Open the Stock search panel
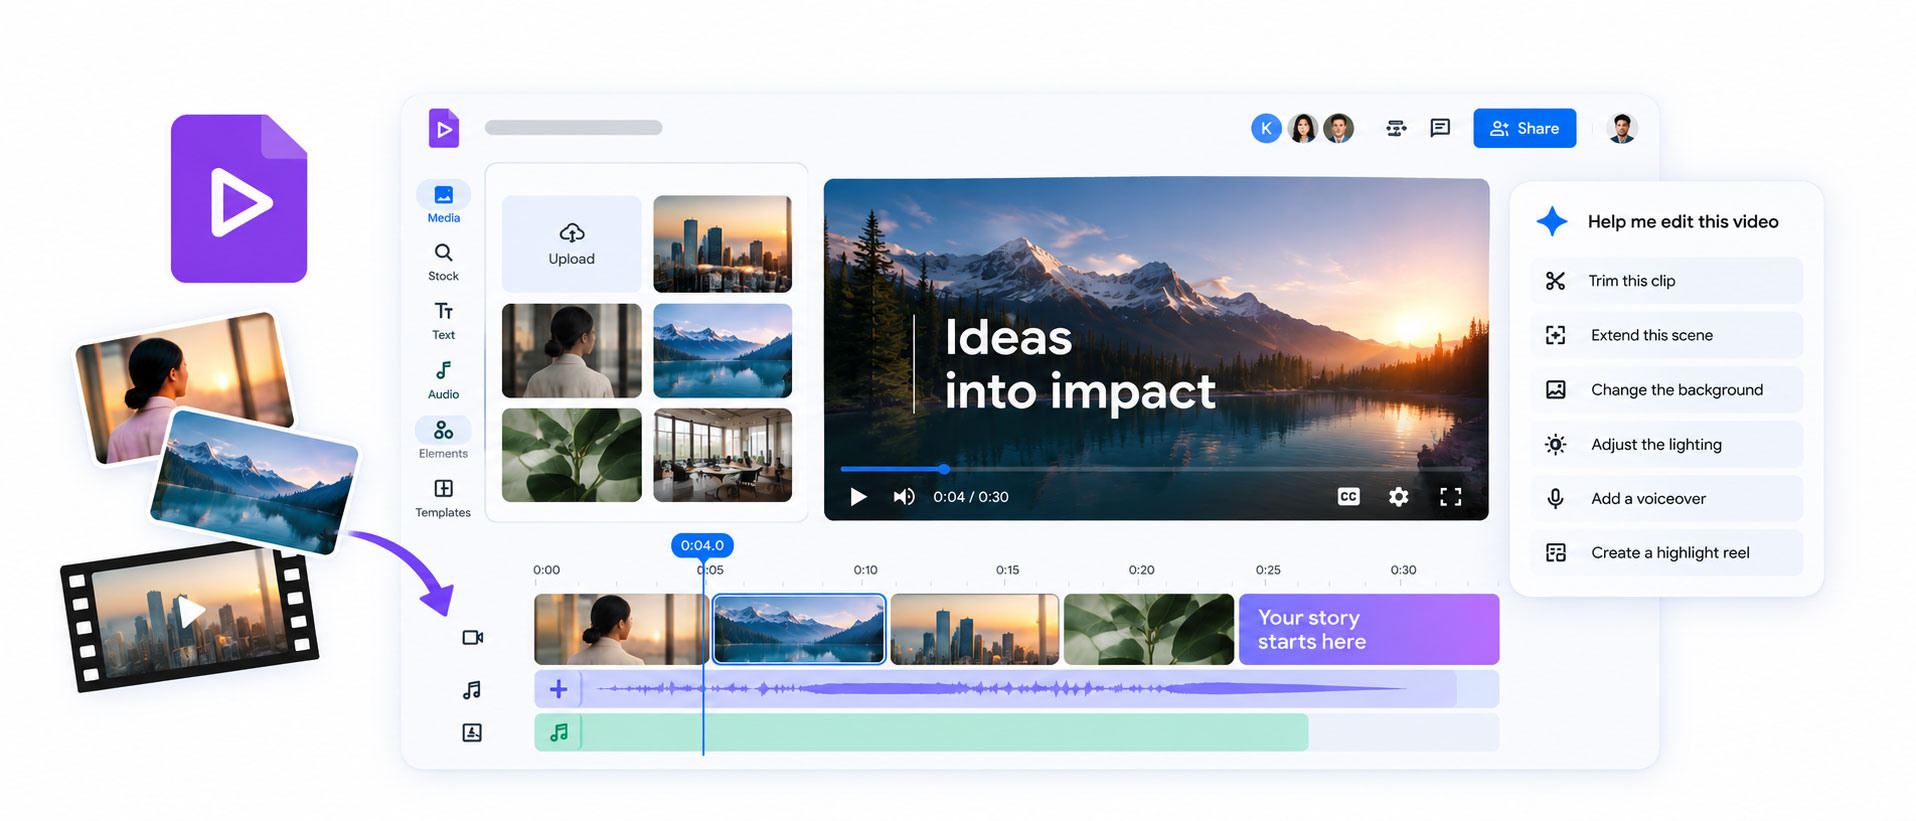The width and height of the screenshot is (1916, 821). (x=443, y=262)
